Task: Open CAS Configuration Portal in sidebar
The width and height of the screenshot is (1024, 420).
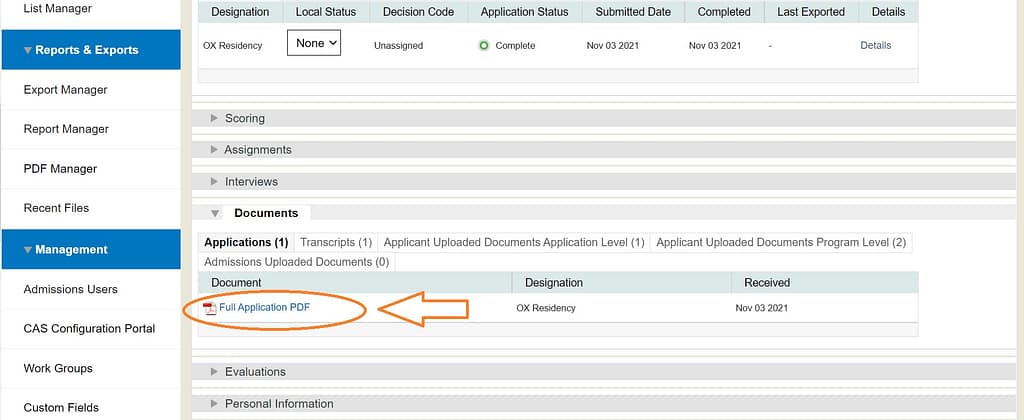Action: (x=89, y=329)
